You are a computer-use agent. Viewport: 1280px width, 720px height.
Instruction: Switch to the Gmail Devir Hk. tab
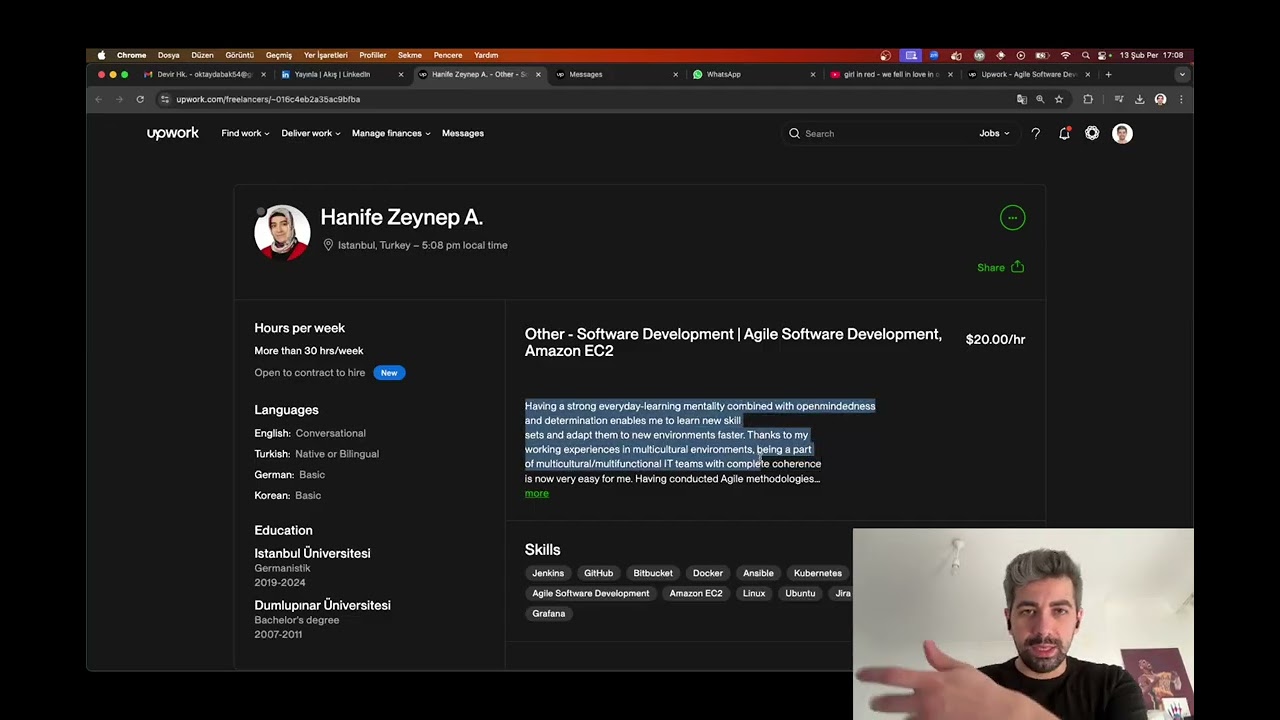(x=204, y=74)
